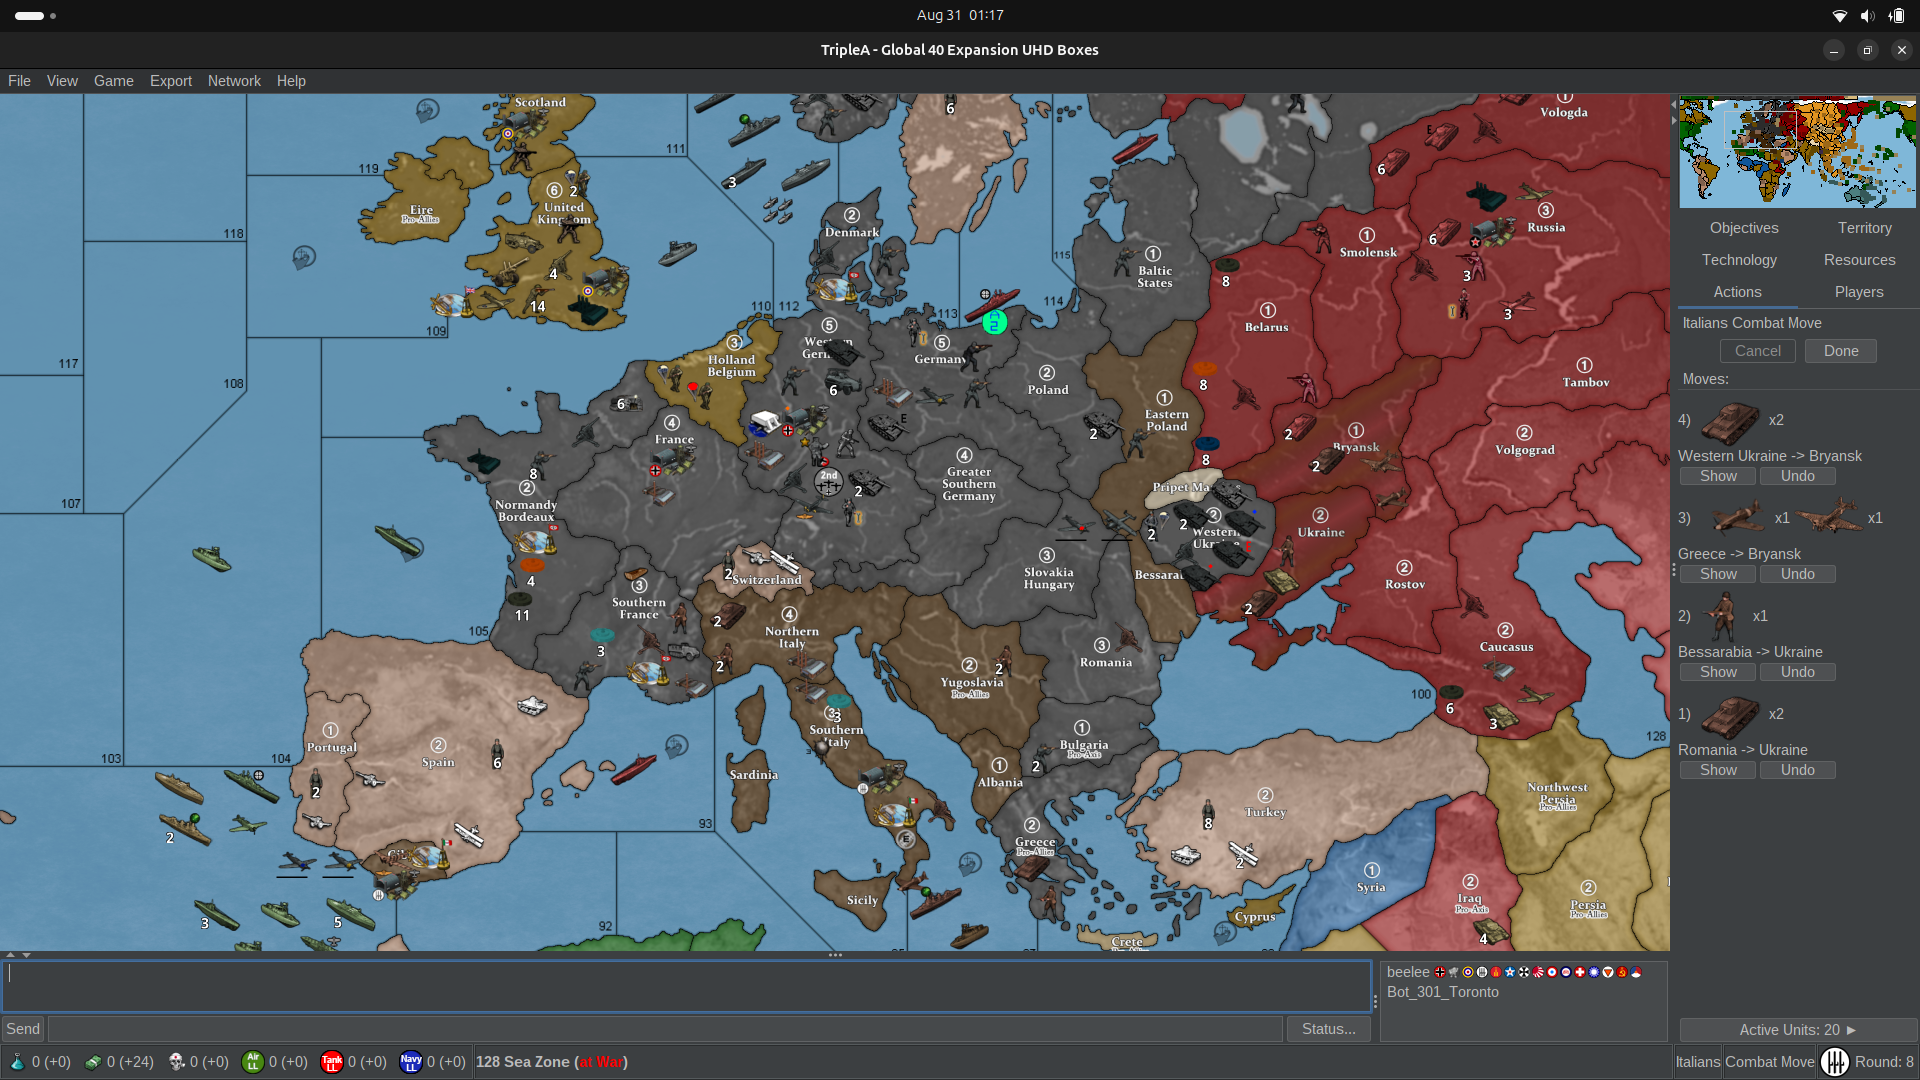1920x1080 pixels.
Task: Click the upper collapse arrow on right panel divider
Action: 1673,103
